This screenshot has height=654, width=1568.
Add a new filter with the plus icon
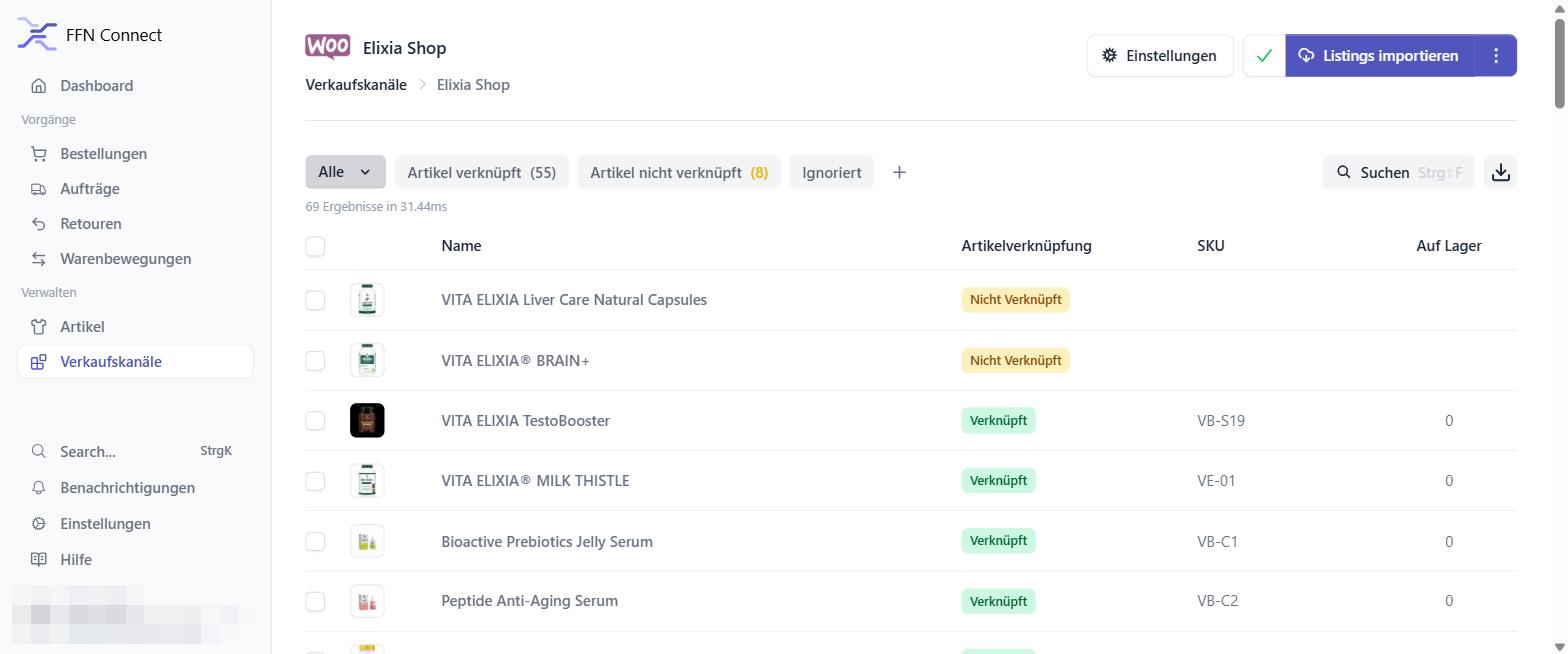pyautogui.click(x=899, y=172)
